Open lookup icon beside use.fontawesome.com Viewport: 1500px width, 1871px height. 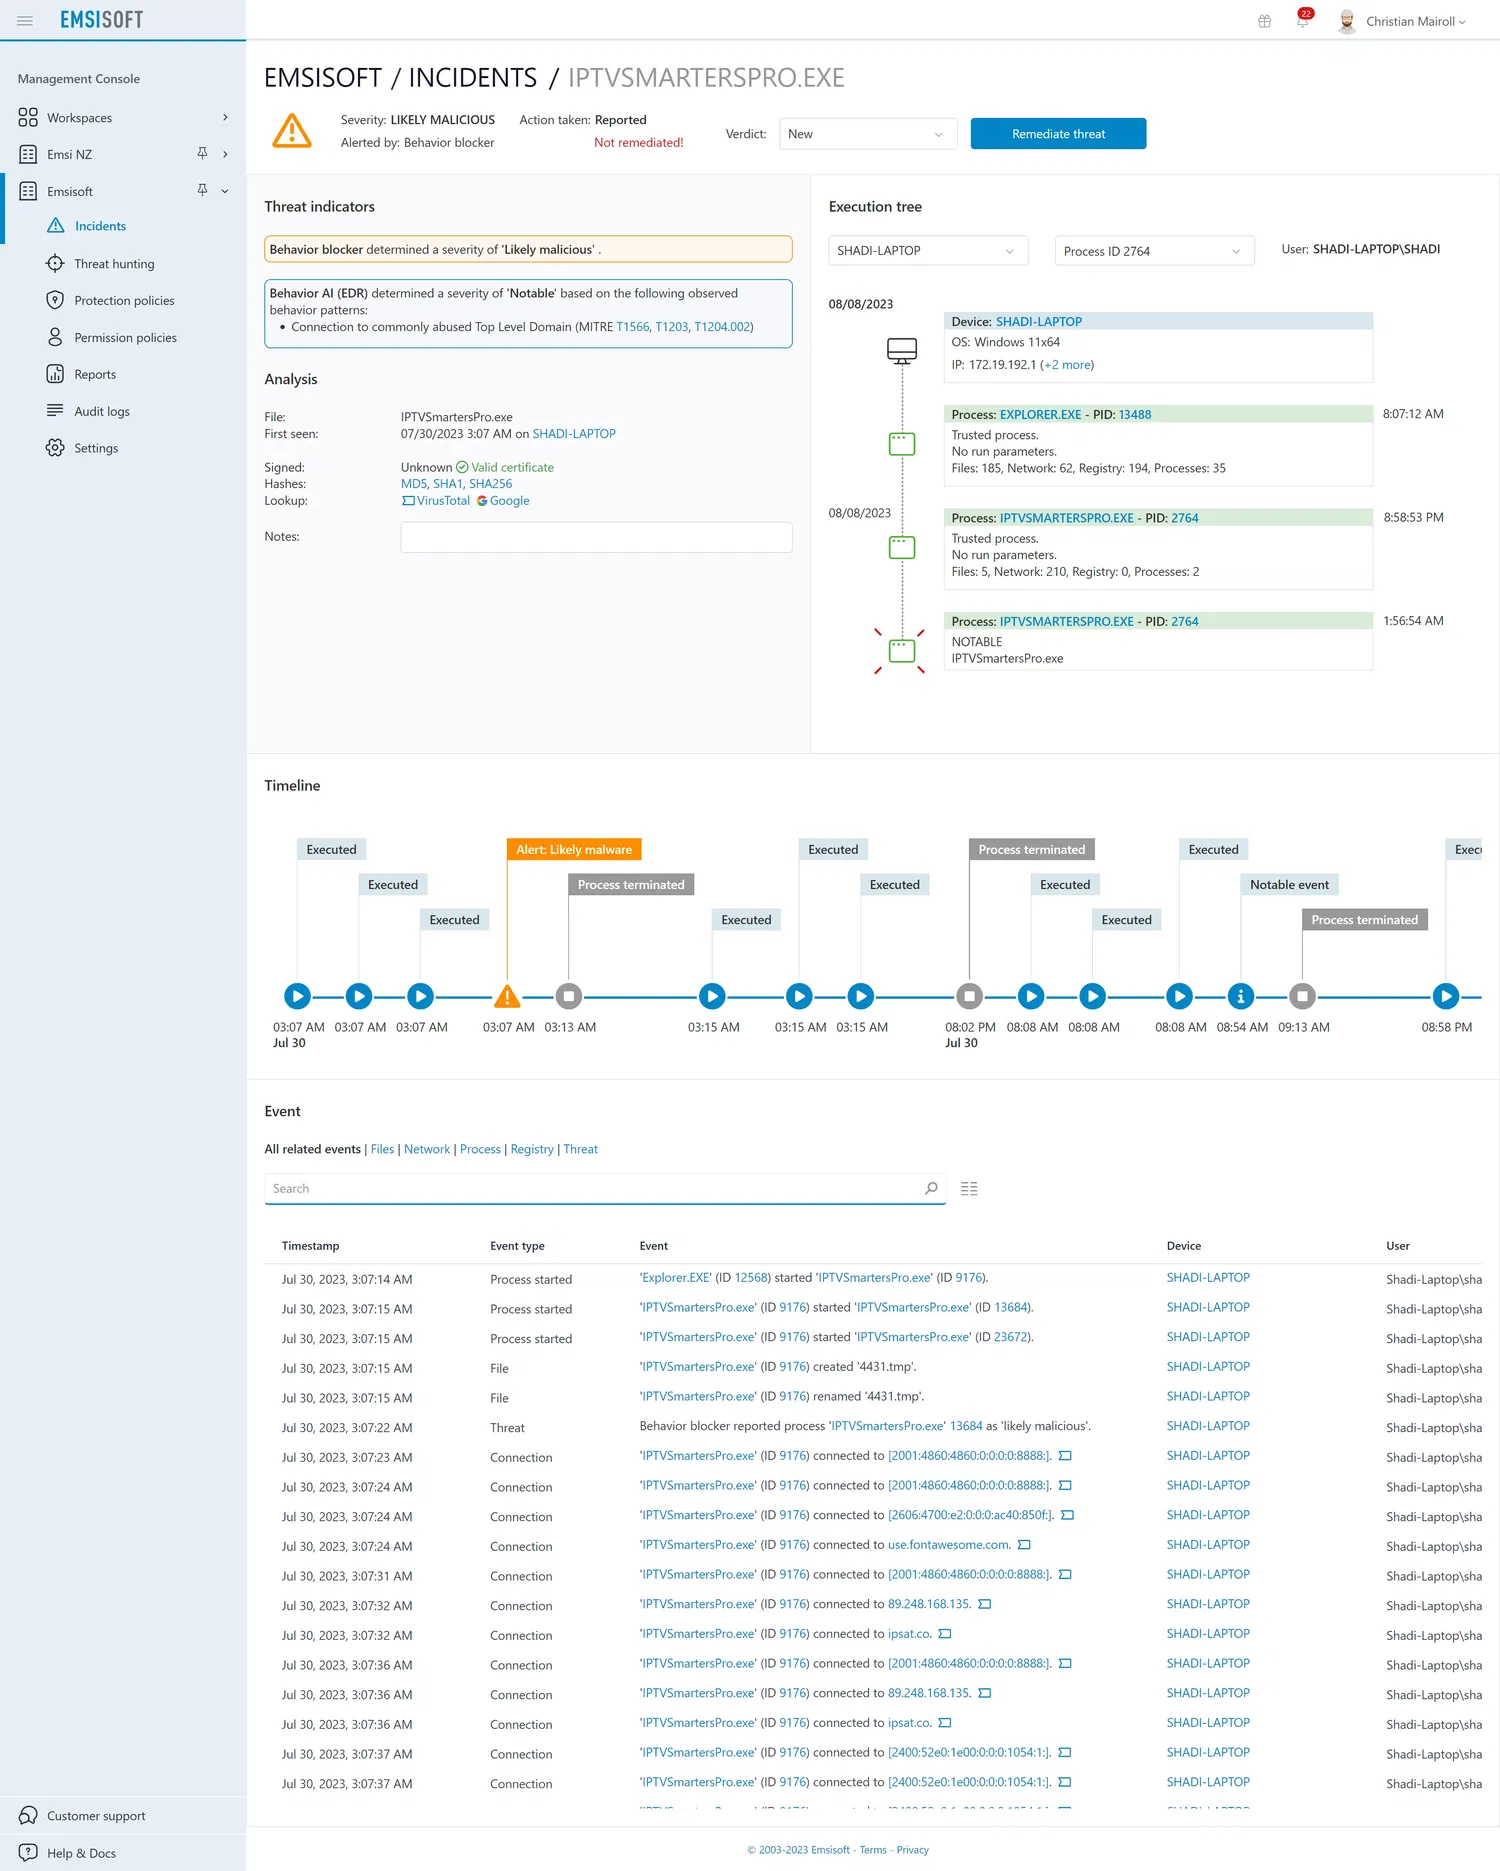click(1024, 1546)
